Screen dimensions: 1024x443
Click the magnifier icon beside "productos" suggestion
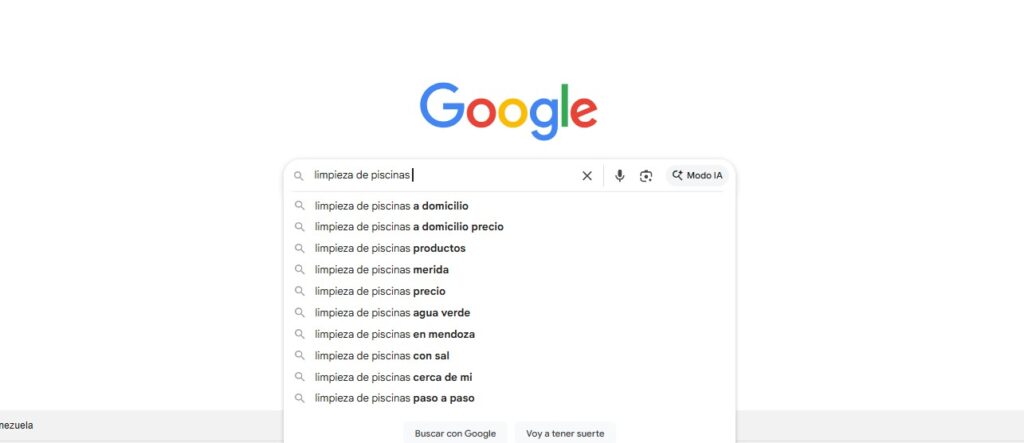298,248
